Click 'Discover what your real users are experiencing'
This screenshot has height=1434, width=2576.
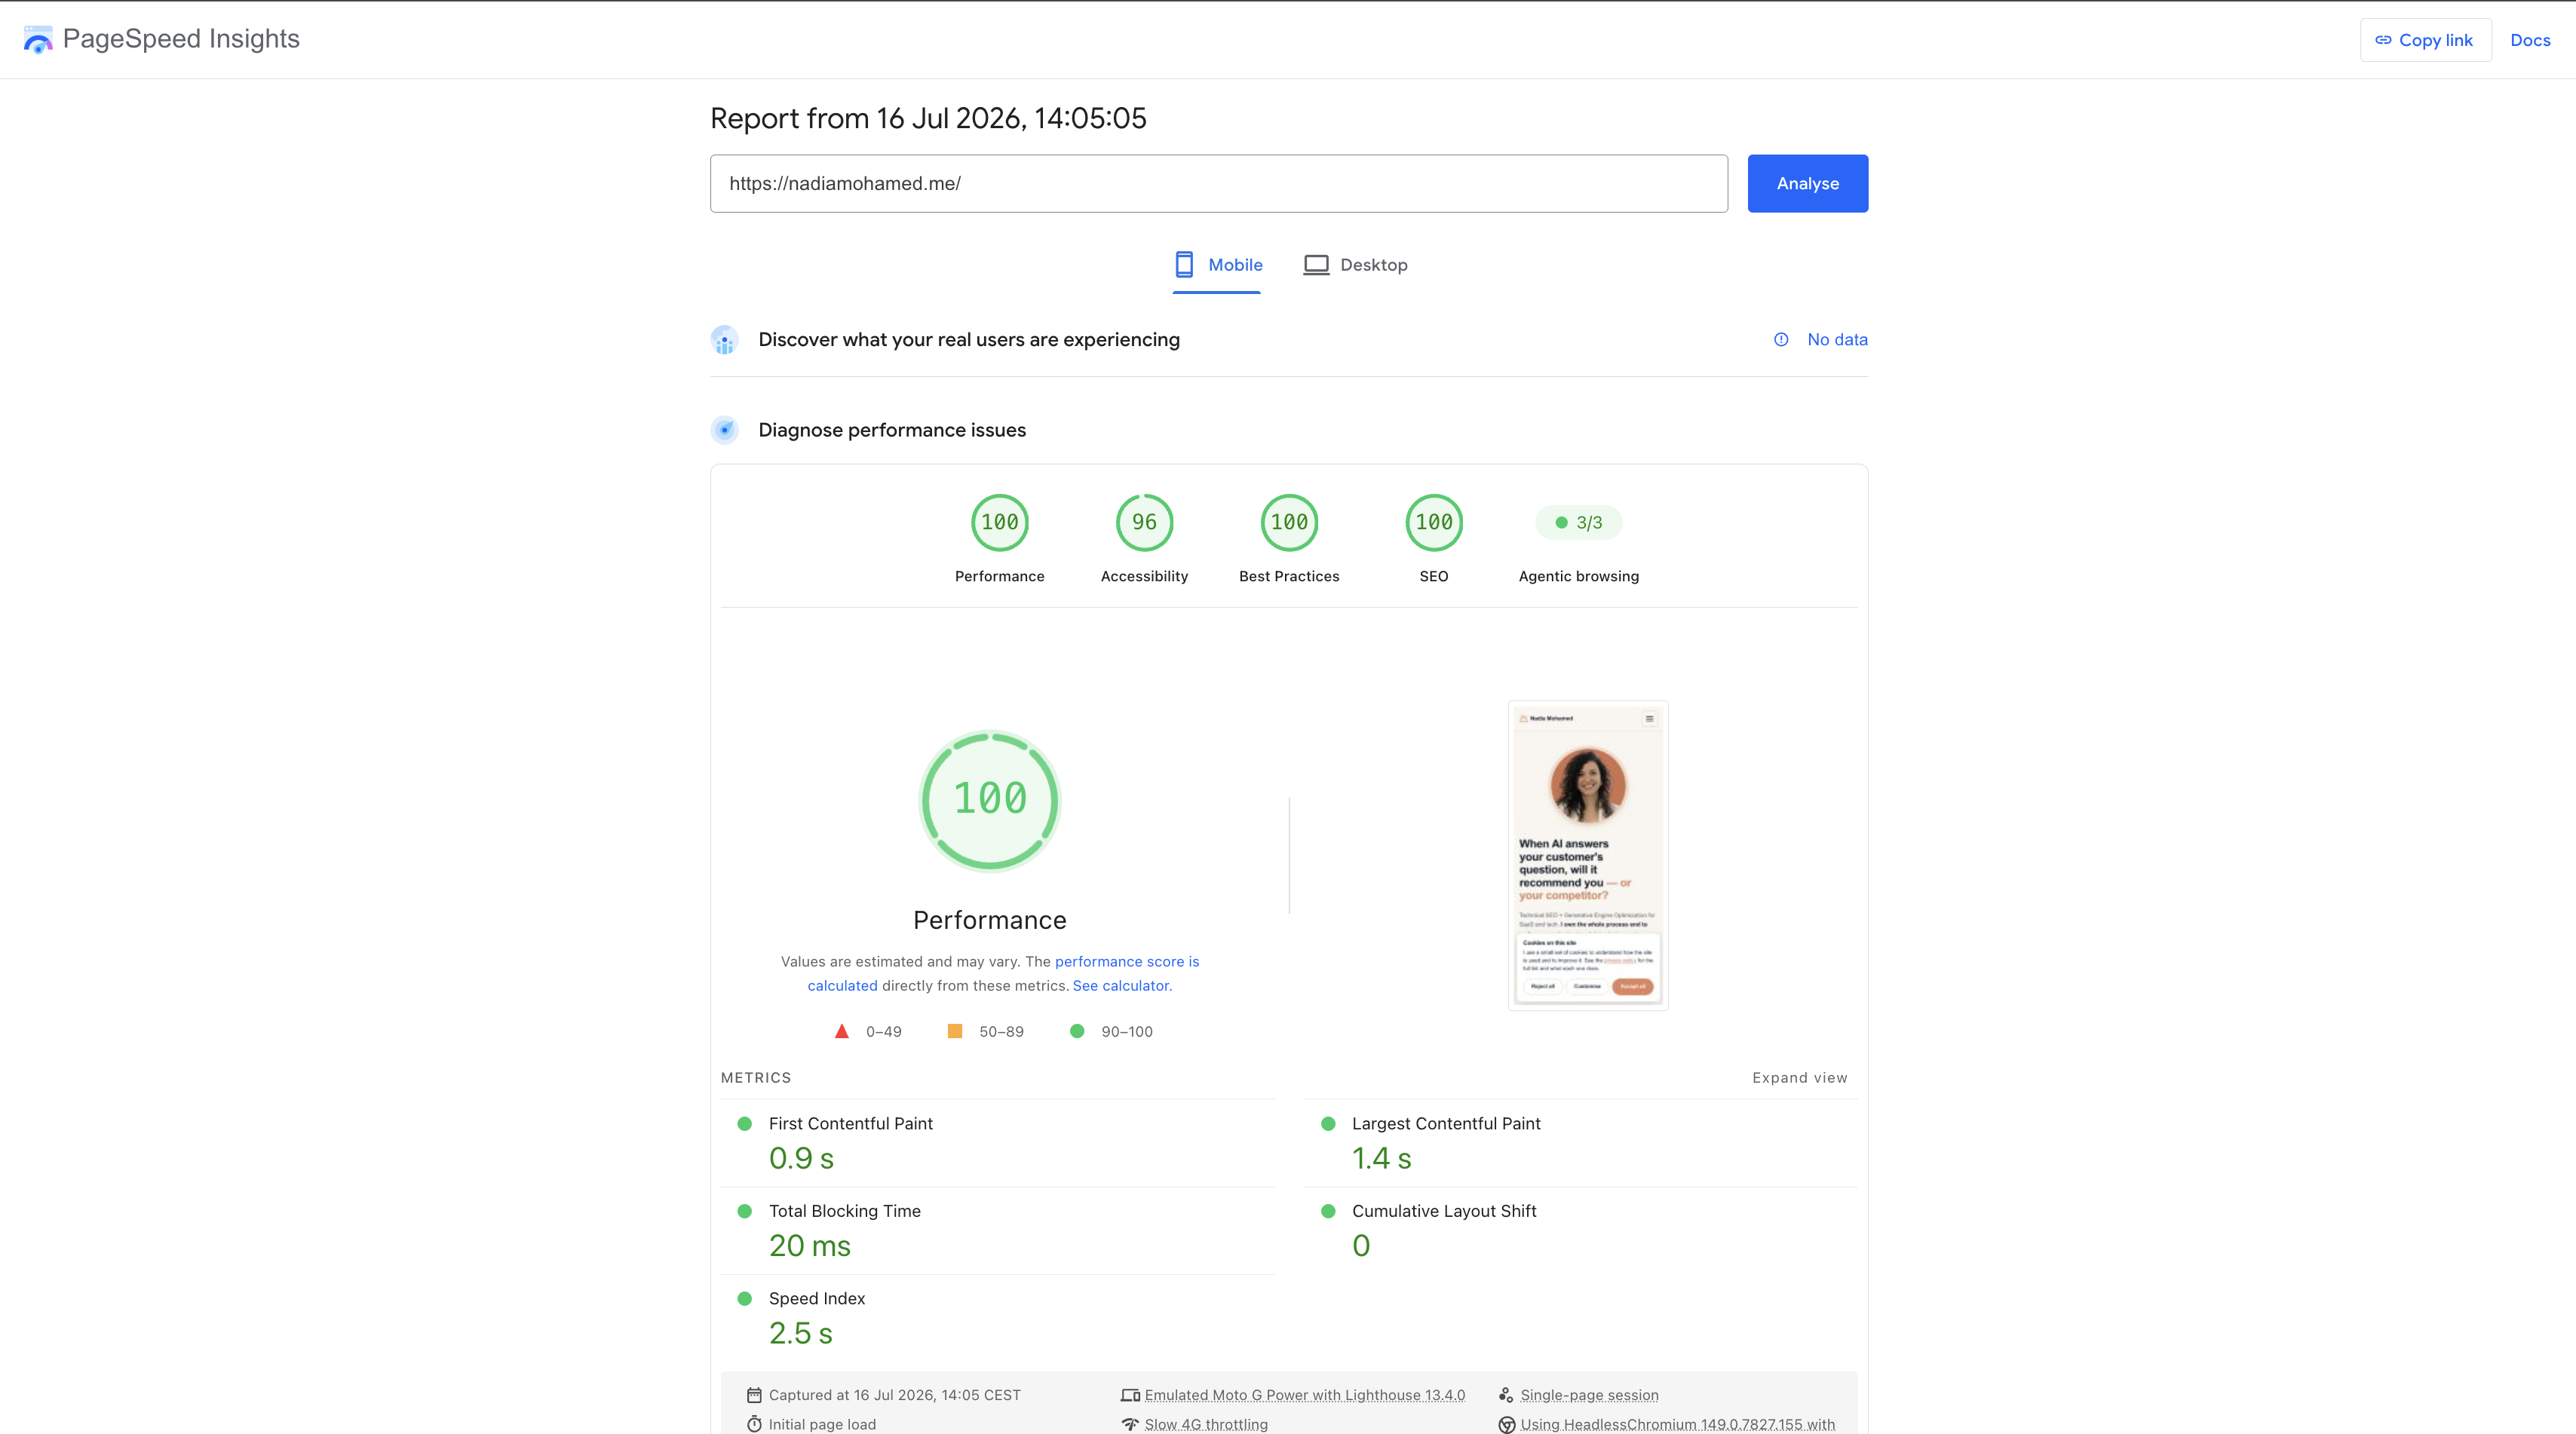coord(968,340)
